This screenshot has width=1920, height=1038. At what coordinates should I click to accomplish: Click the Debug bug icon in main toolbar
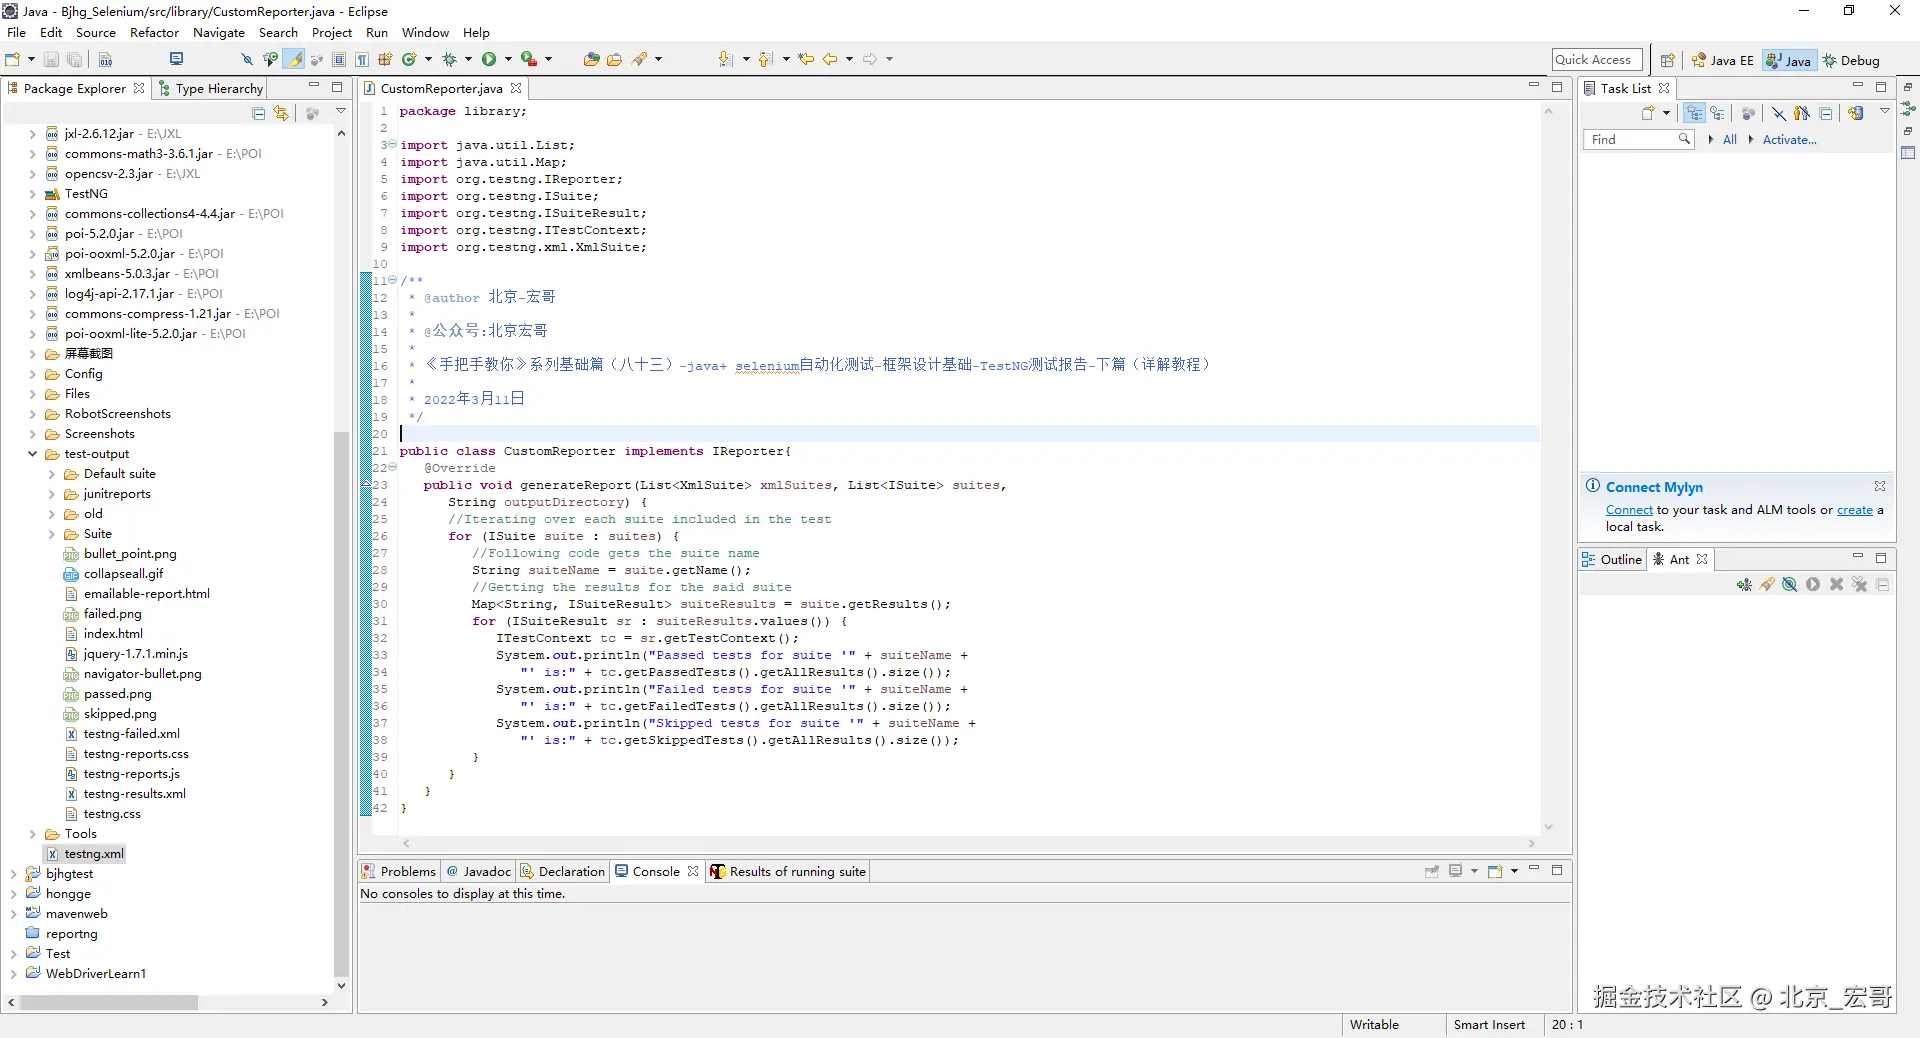(x=449, y=60)
